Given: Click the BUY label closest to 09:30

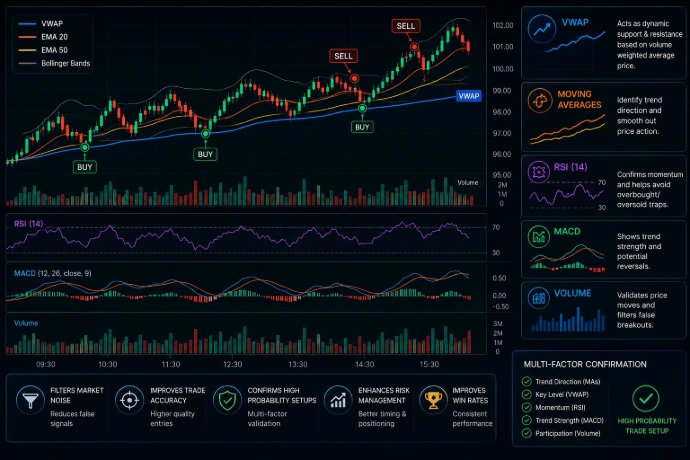Looking at the screenshot, I should [84, 167].
